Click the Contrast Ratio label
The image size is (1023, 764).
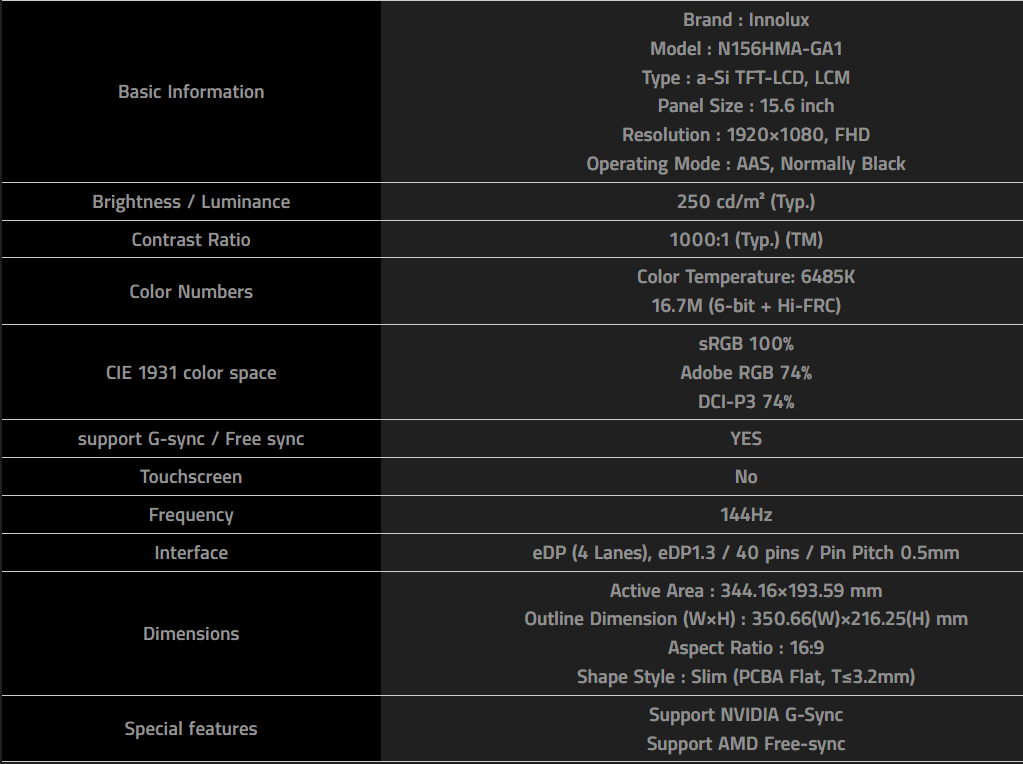point(191,240)
